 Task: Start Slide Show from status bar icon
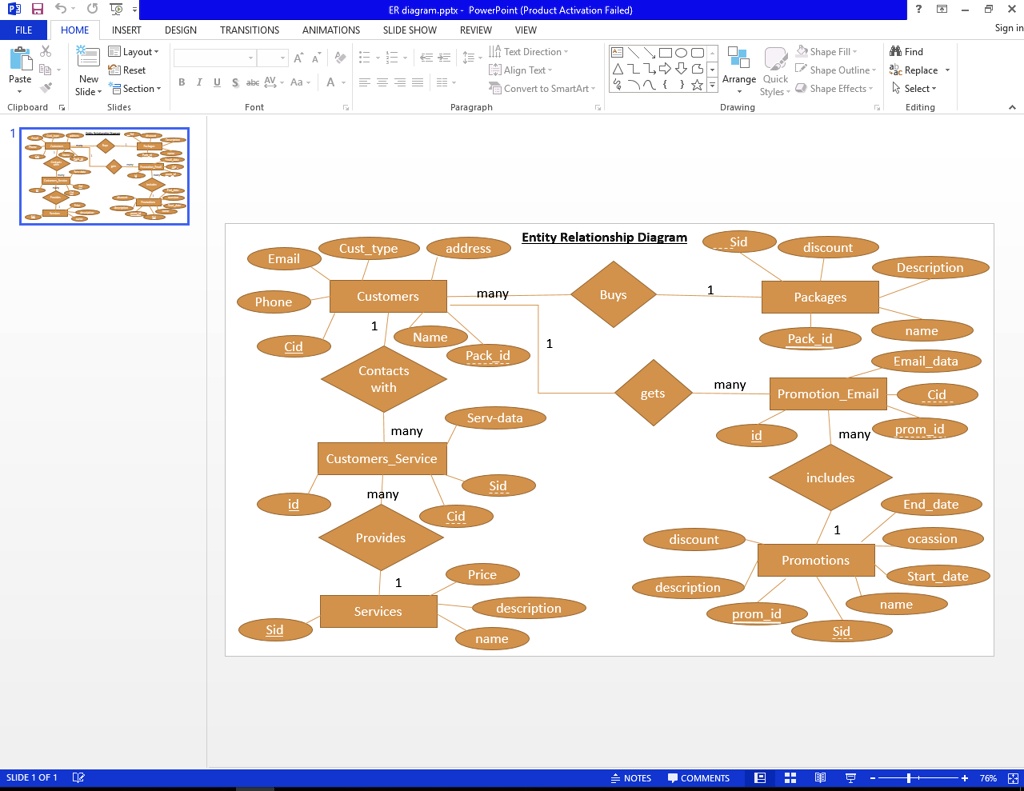(850, 778)
